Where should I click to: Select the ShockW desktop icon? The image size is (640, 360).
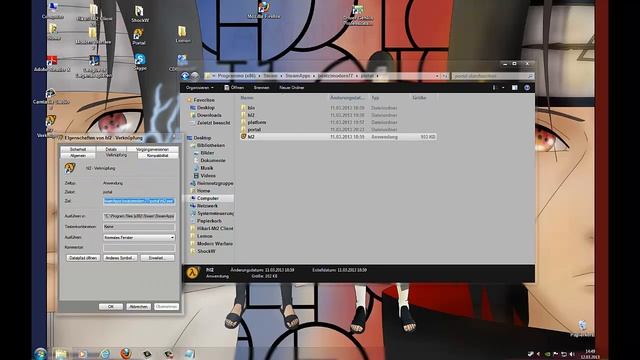click(140, 13)
